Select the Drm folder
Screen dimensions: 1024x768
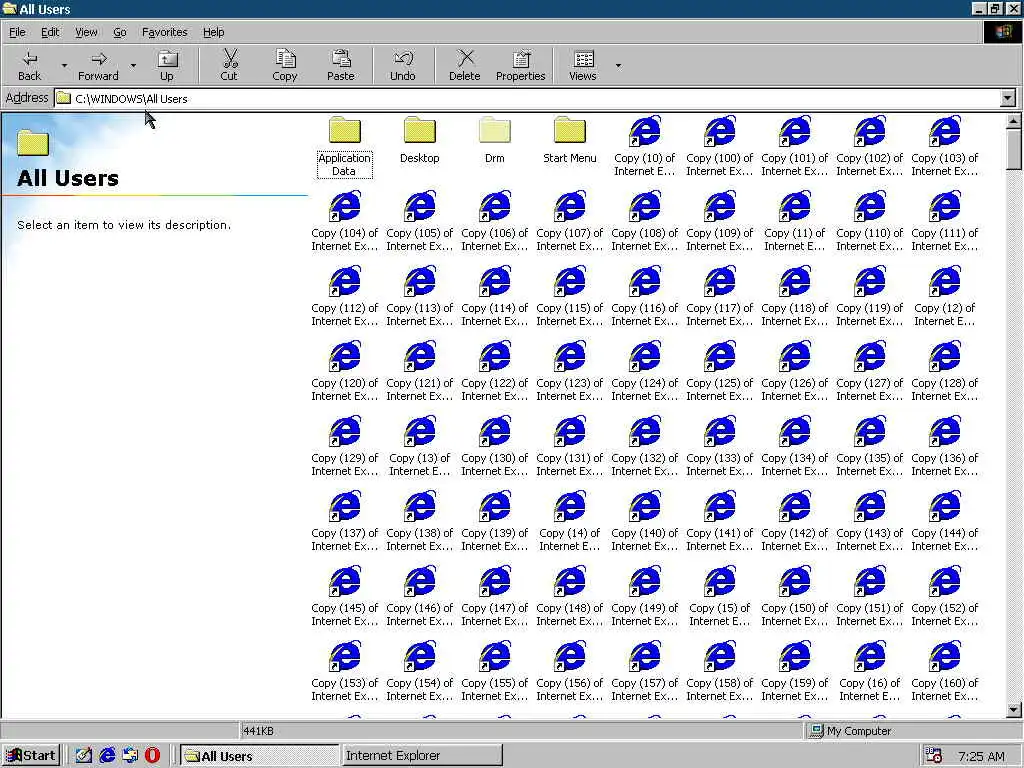pyautogui.click(x=494, y=140)
